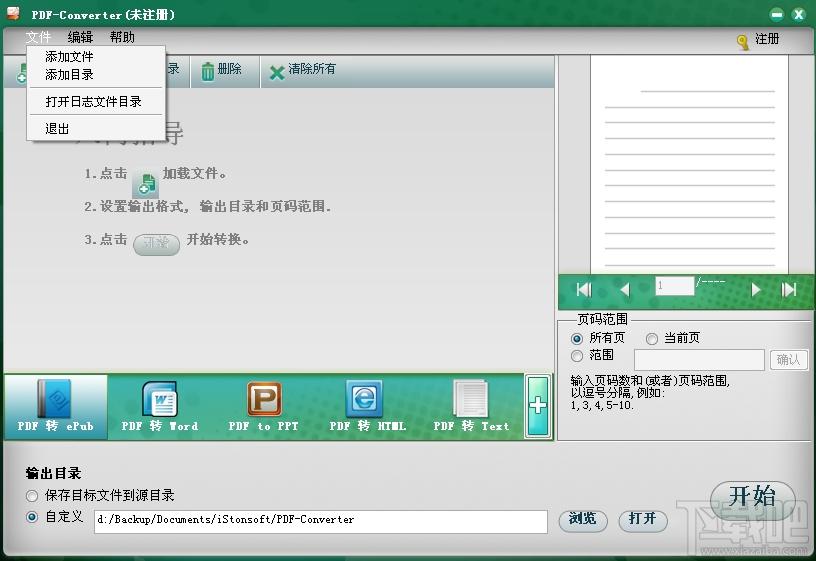Select the 所有页 radio button

[x=577, y=339]
